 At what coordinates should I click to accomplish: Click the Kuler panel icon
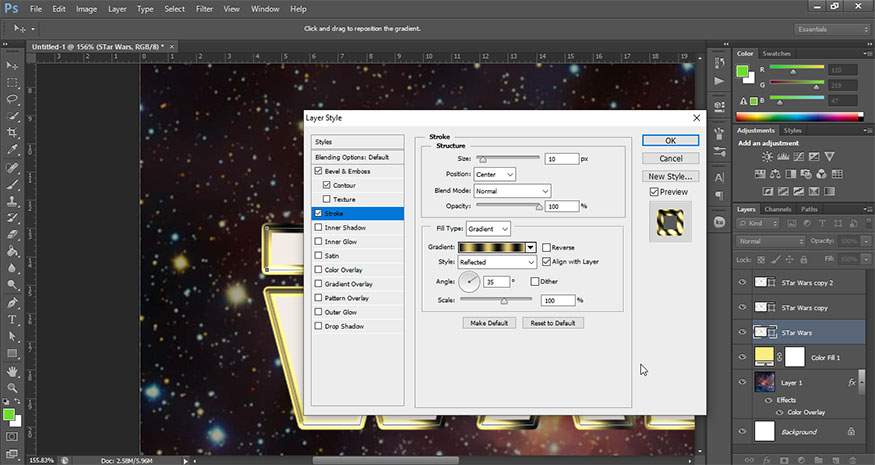pos(719,222)
